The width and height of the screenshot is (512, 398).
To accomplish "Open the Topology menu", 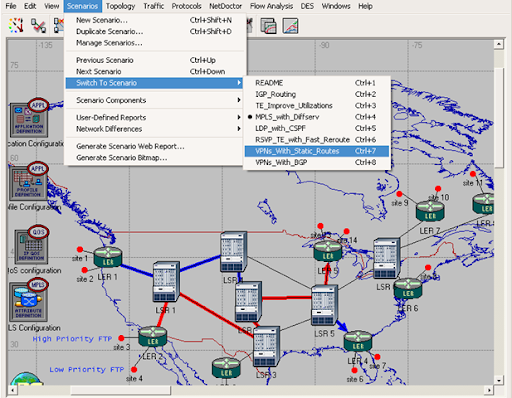I will [120, 6].
